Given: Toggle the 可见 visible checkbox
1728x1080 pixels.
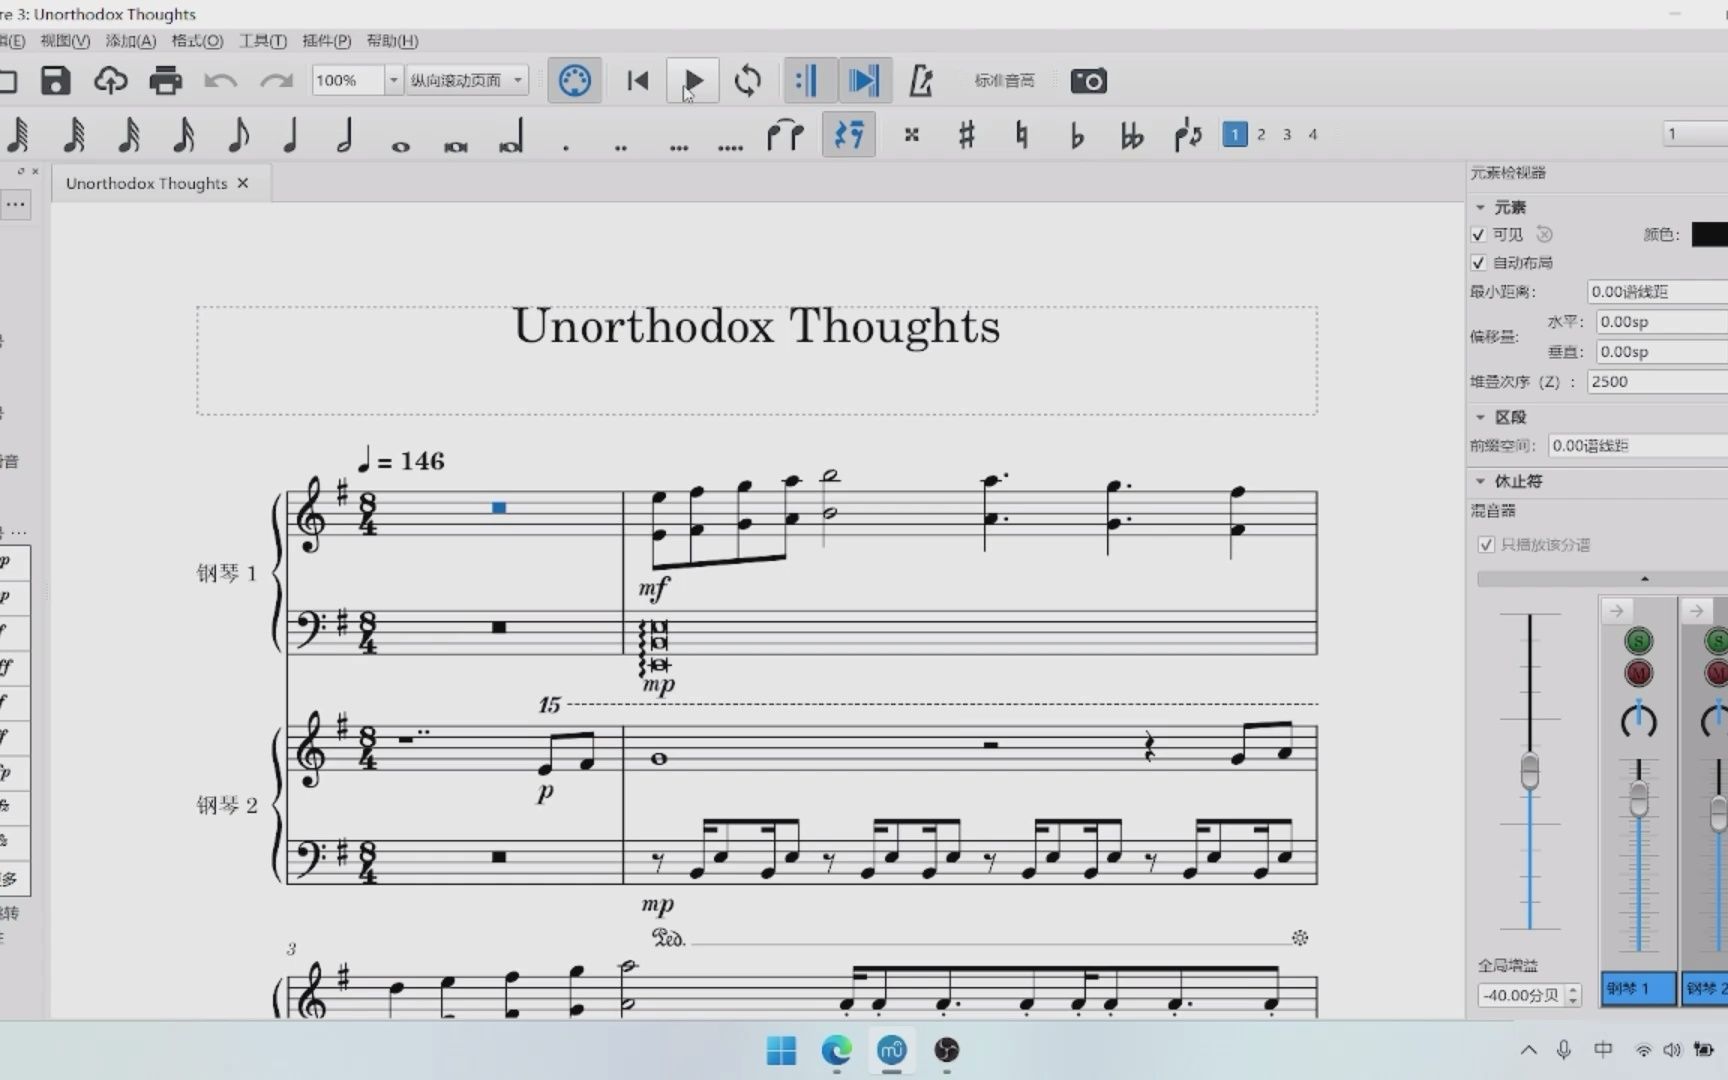Looking at the screenshot, I should (1479, 235).
